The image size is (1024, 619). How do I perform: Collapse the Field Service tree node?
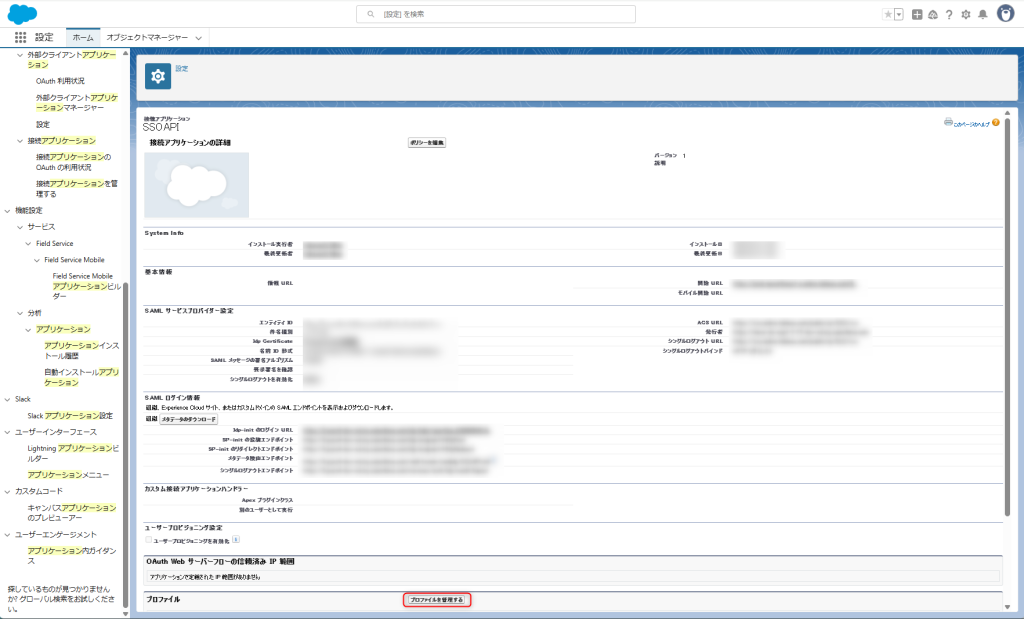tap(28, 244)
